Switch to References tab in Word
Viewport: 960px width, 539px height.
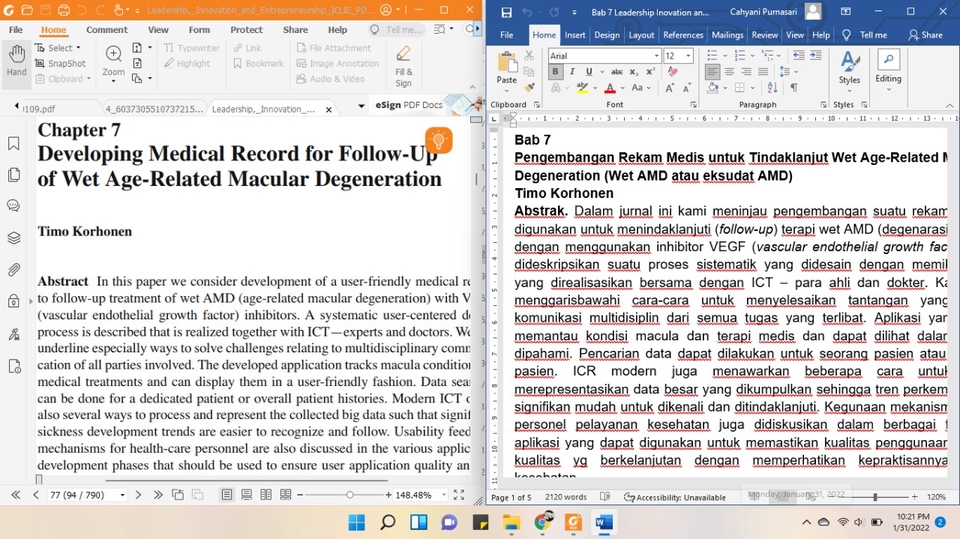(683, 35)
